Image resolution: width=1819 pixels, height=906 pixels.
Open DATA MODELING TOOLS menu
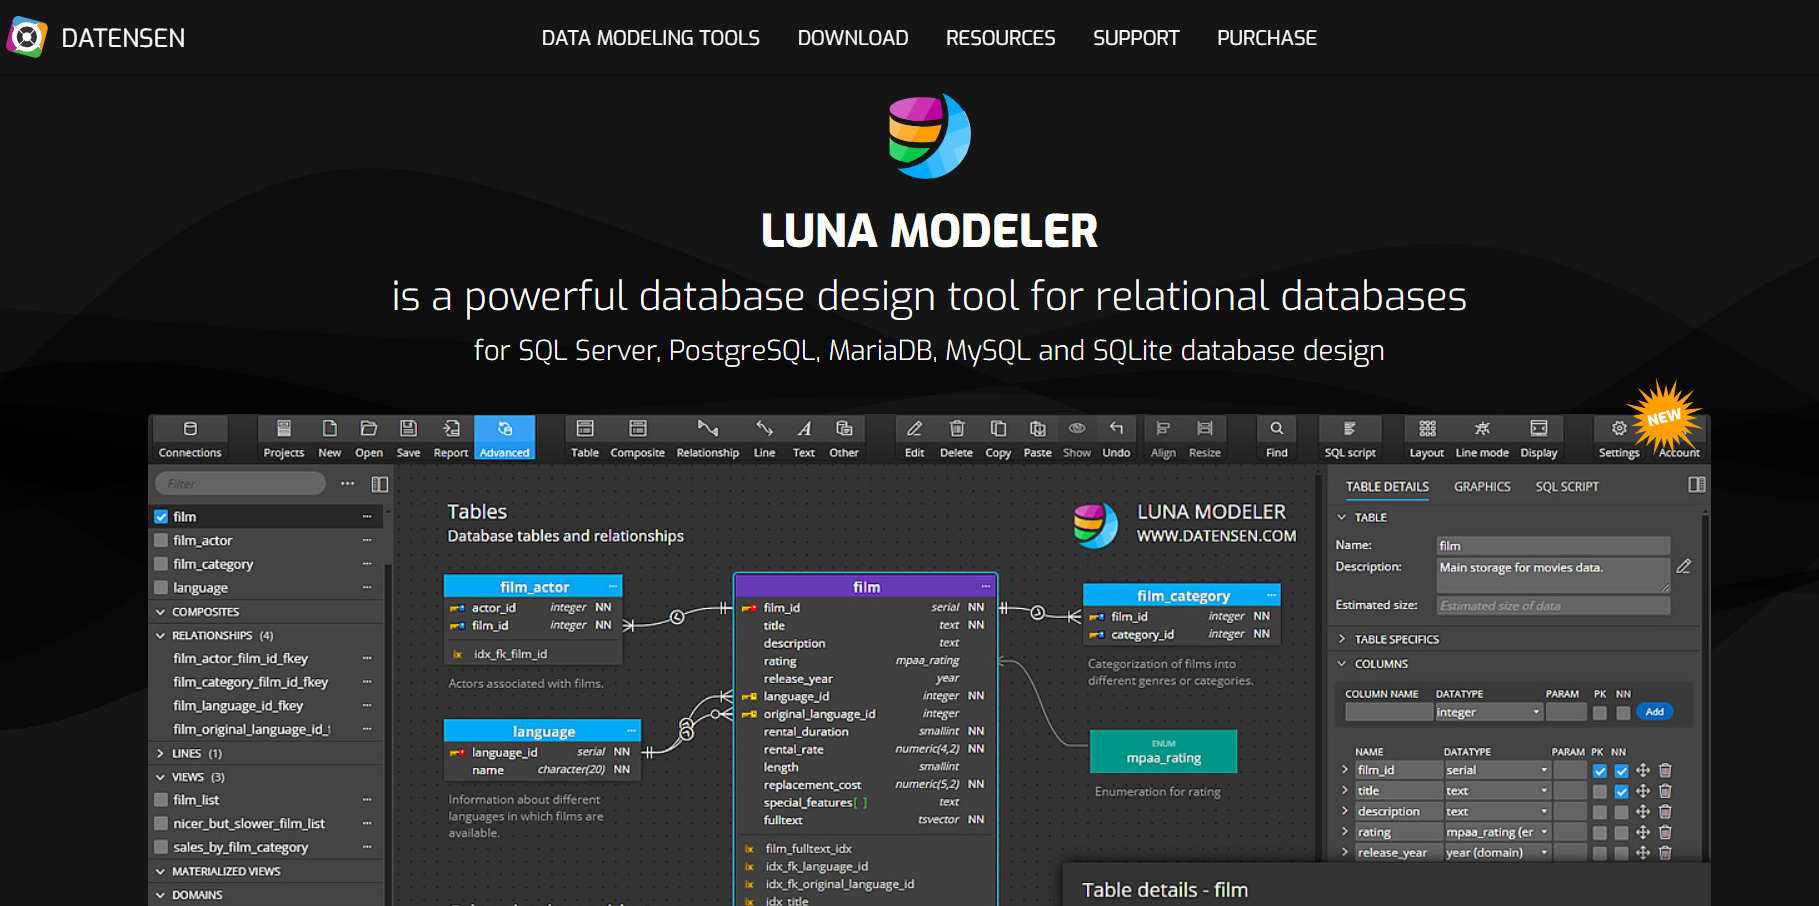(x=651, y=38)
